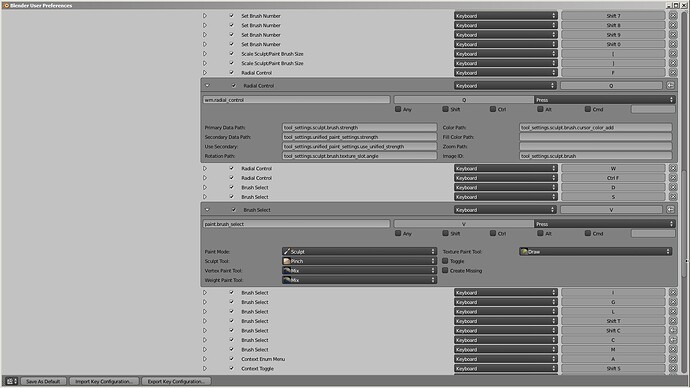
Task: Remove the Radial Control Ctrl F keymap item
Action: tap(673, 178)
